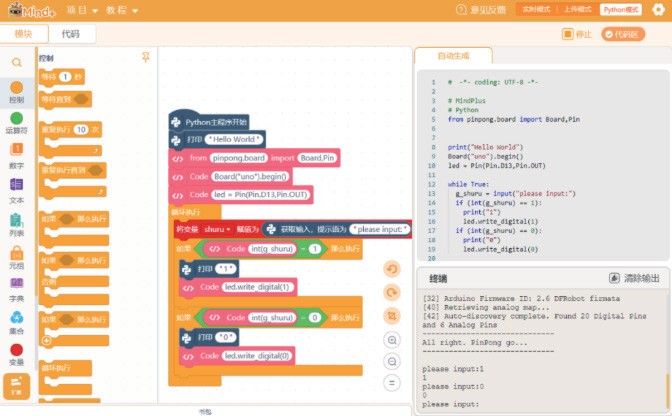Toggle the 代码区 code area
This screenshot has height=416, width=672.
(623, 34)
